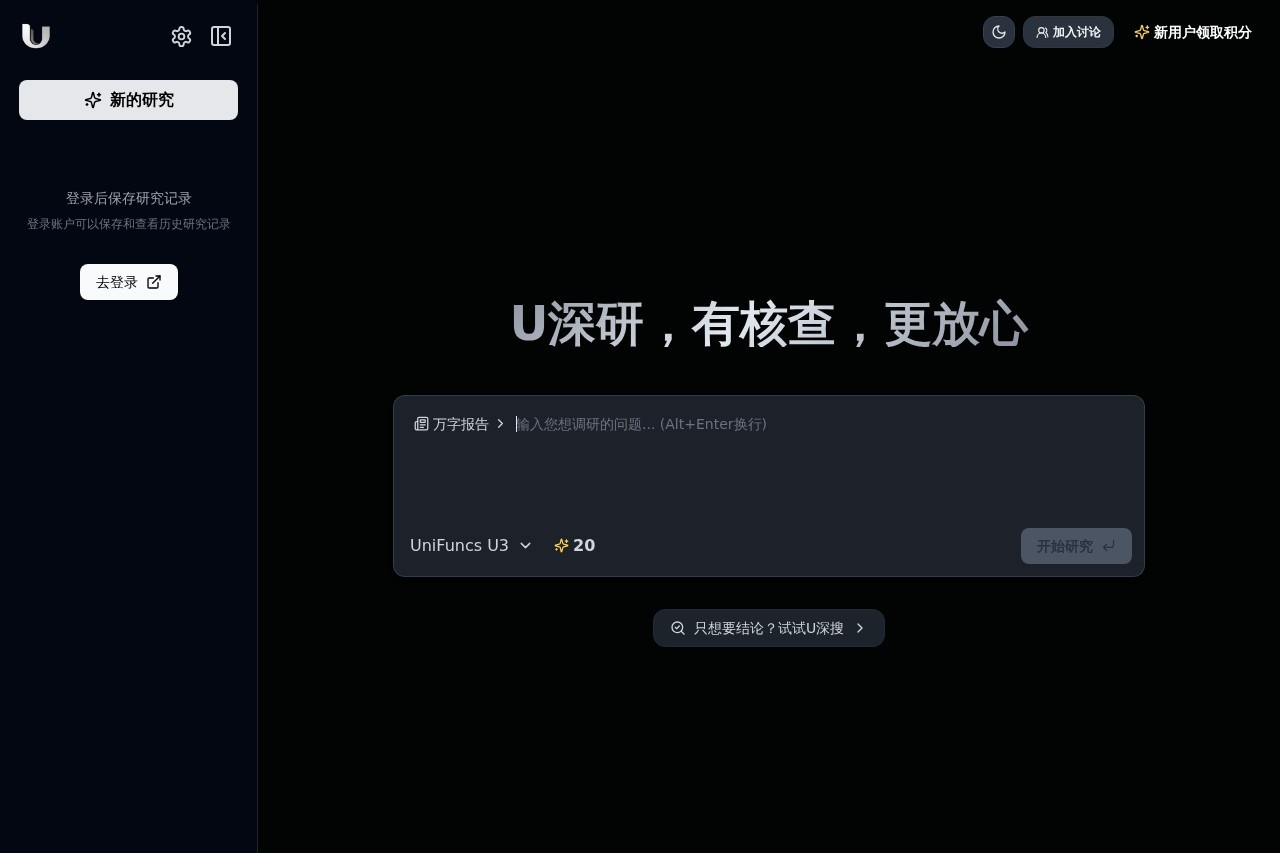1280x853 pixels.
Task: Click the sparkle icon beside 新用户领取积分
Action: (x=1142, y=32)
